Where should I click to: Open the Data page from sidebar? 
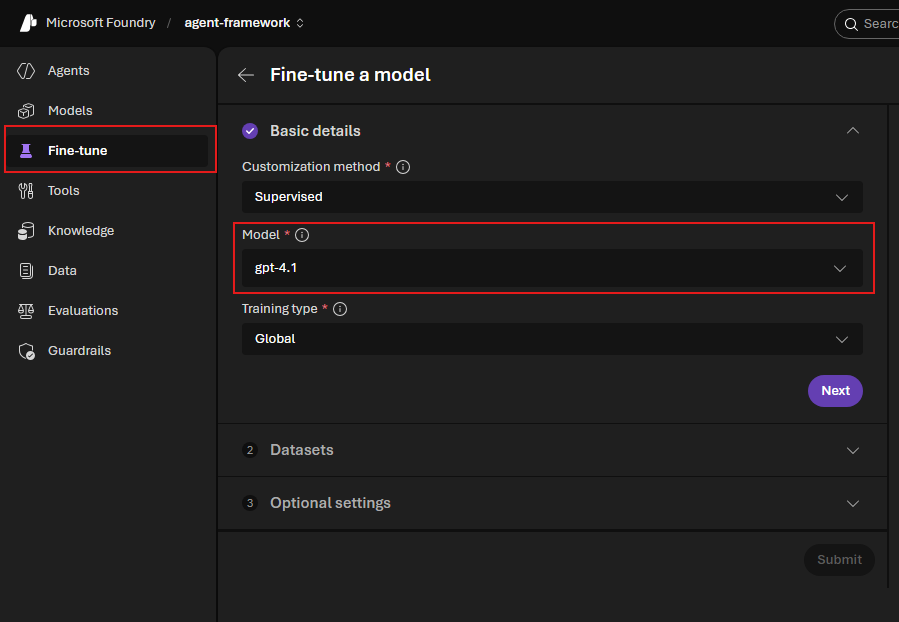[x=62, y=271]
